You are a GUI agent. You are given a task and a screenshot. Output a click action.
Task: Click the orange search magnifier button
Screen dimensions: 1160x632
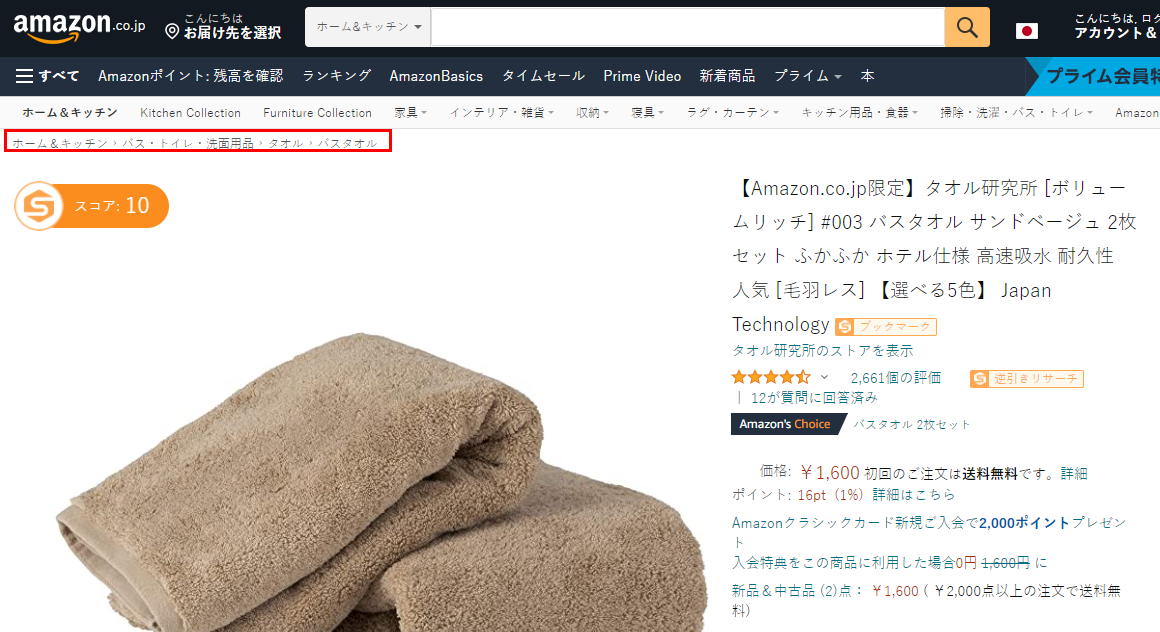point(967,27)
